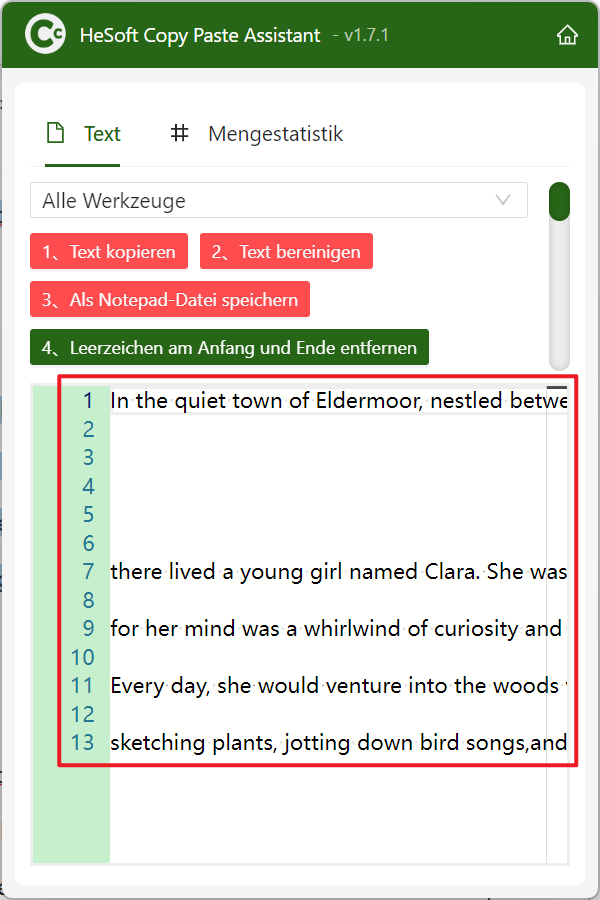Open the Mengestatistik tab
Image resolution: width=600 pixels, height=900 pixels.
pyautogui.click(x=257, y=134)
